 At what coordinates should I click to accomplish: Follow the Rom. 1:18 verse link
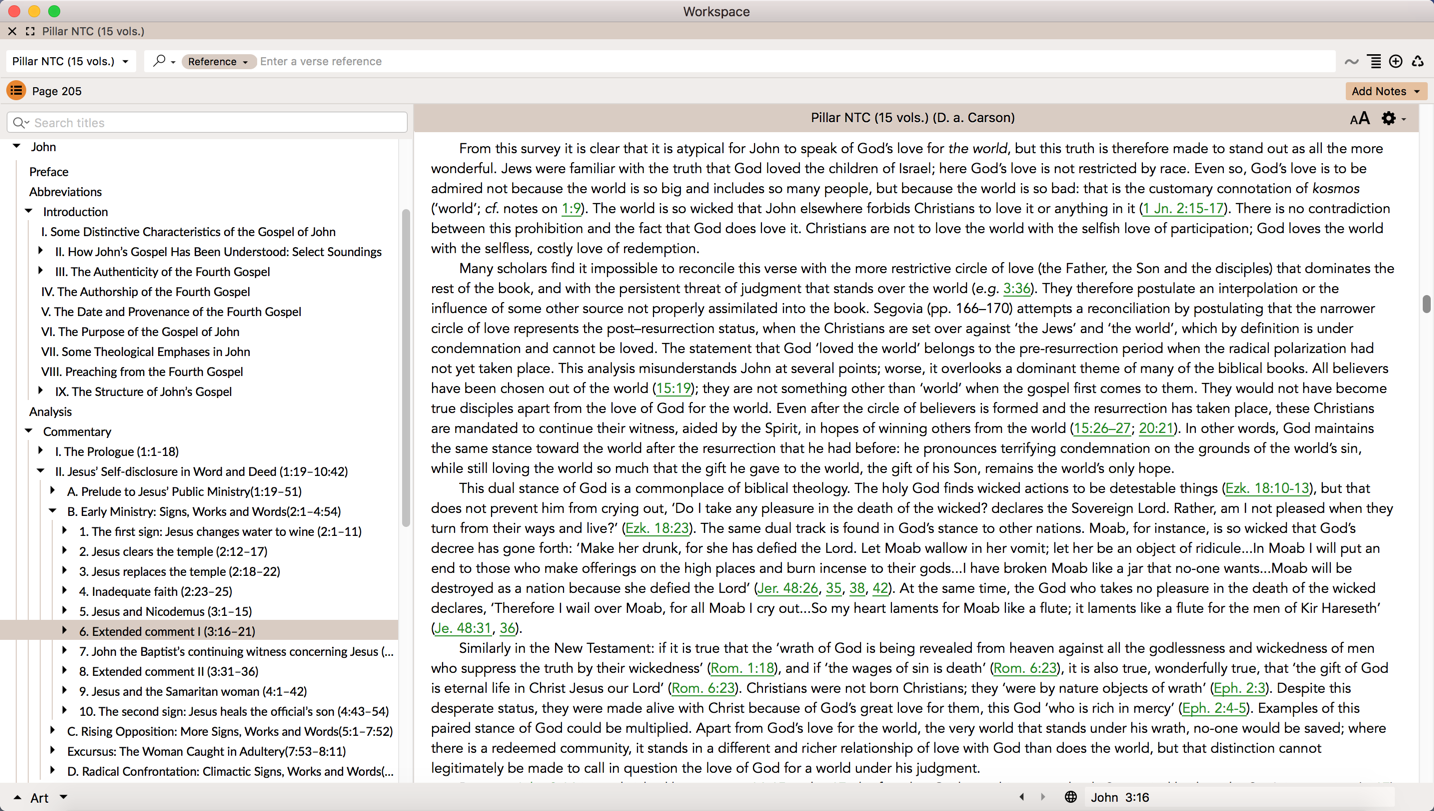(743, 669)
